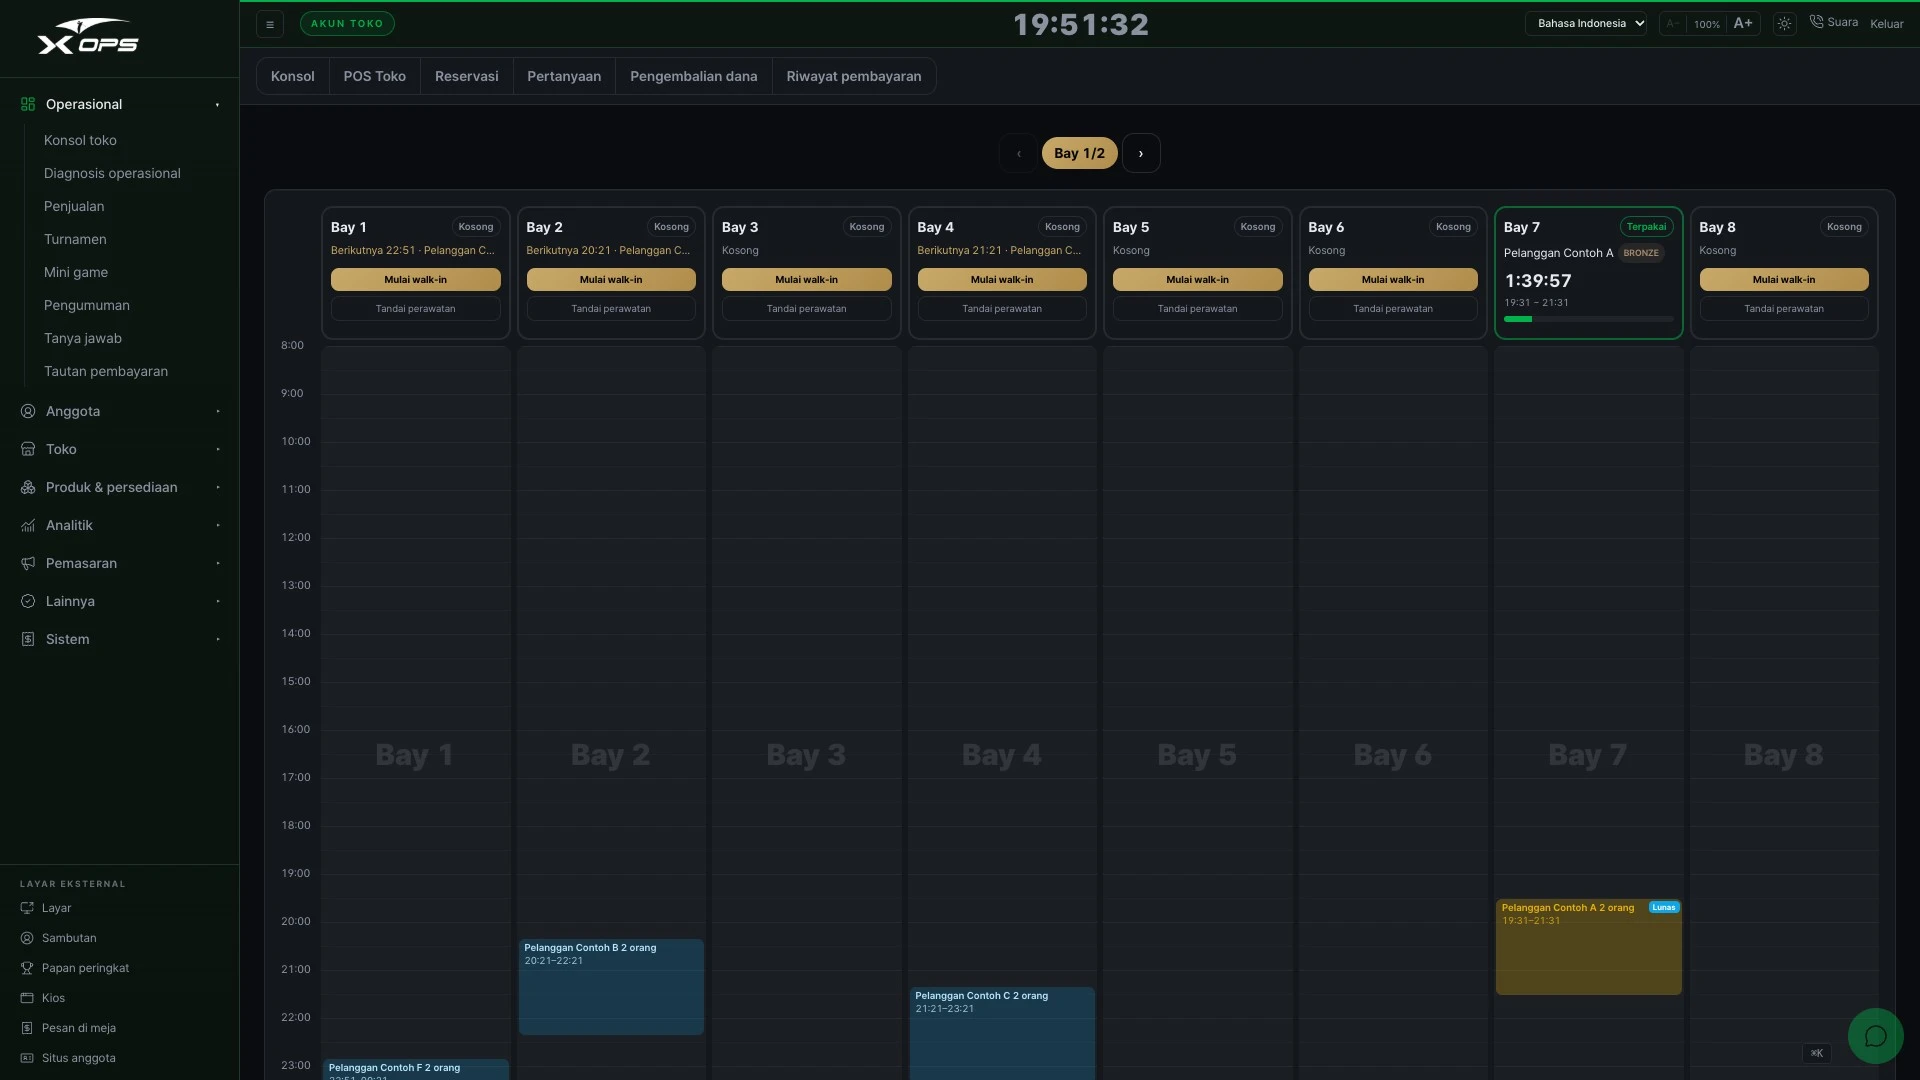Click Bay 7 session progress bar
The height and width of the screenshot is (1080, 1920).
pos(1588,319)
